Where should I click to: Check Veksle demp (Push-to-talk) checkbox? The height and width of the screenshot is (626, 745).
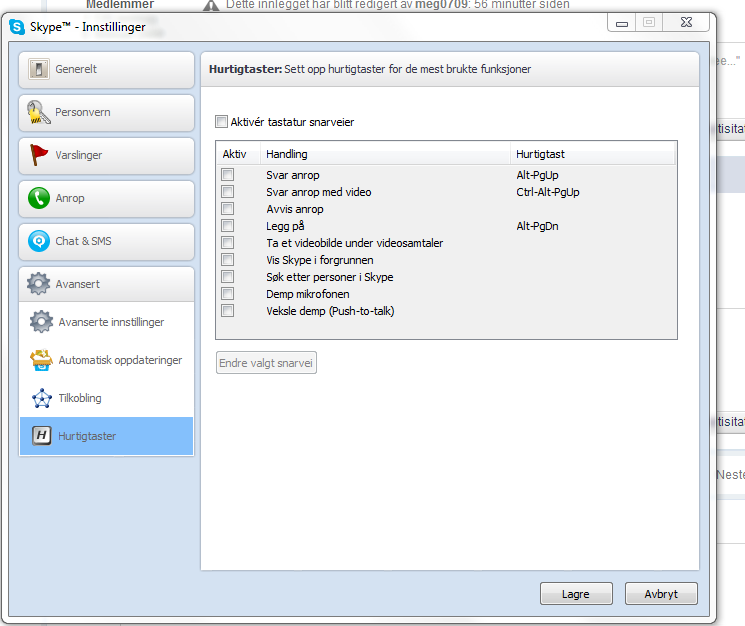[x=228, y=311]
